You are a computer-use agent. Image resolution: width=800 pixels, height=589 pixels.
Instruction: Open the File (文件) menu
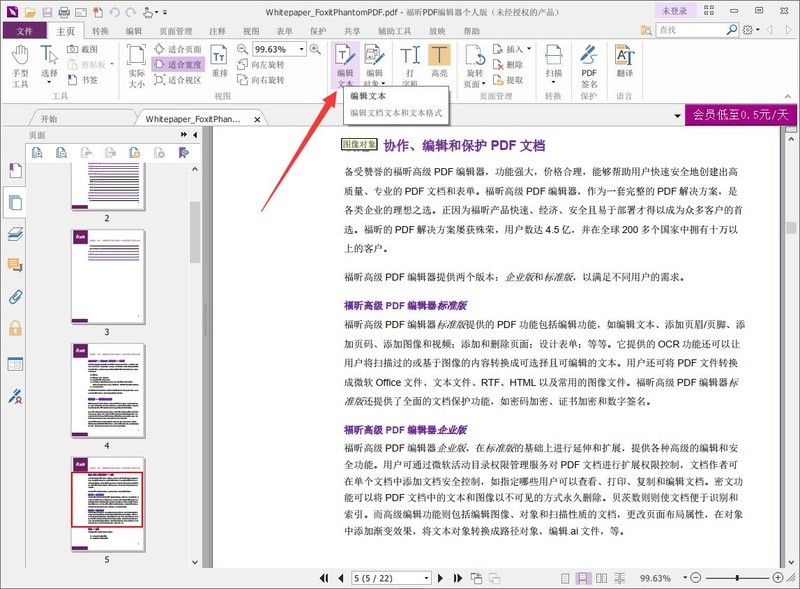tap(25, 31)
